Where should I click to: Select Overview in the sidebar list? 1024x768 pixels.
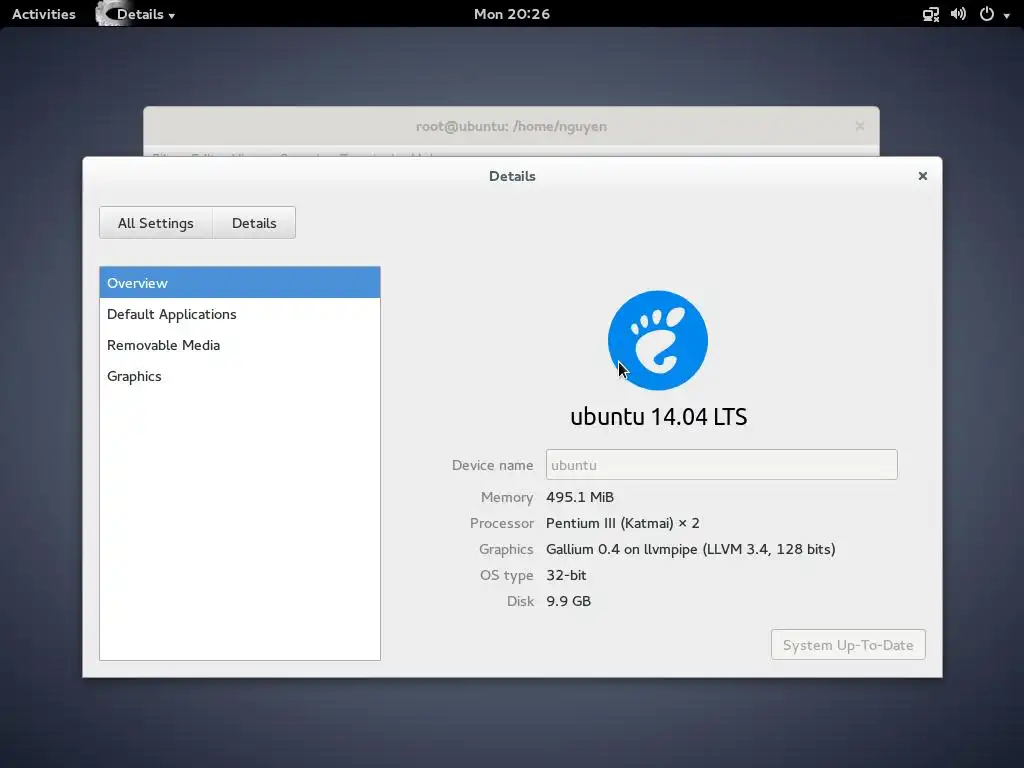tap(240, 283)
